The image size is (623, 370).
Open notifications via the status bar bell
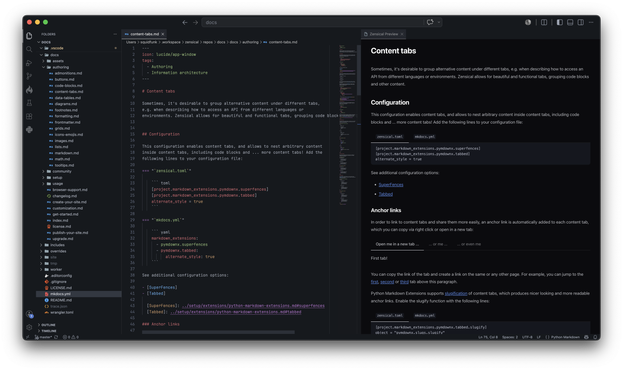click(595, 337)
